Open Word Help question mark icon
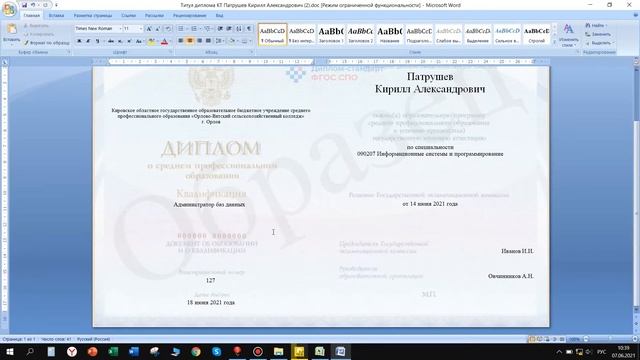 click(x=636, y=16)
